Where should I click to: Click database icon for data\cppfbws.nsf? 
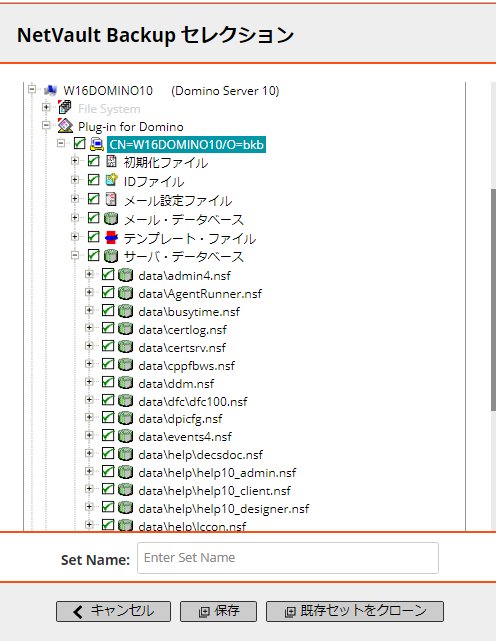[126, 365]
